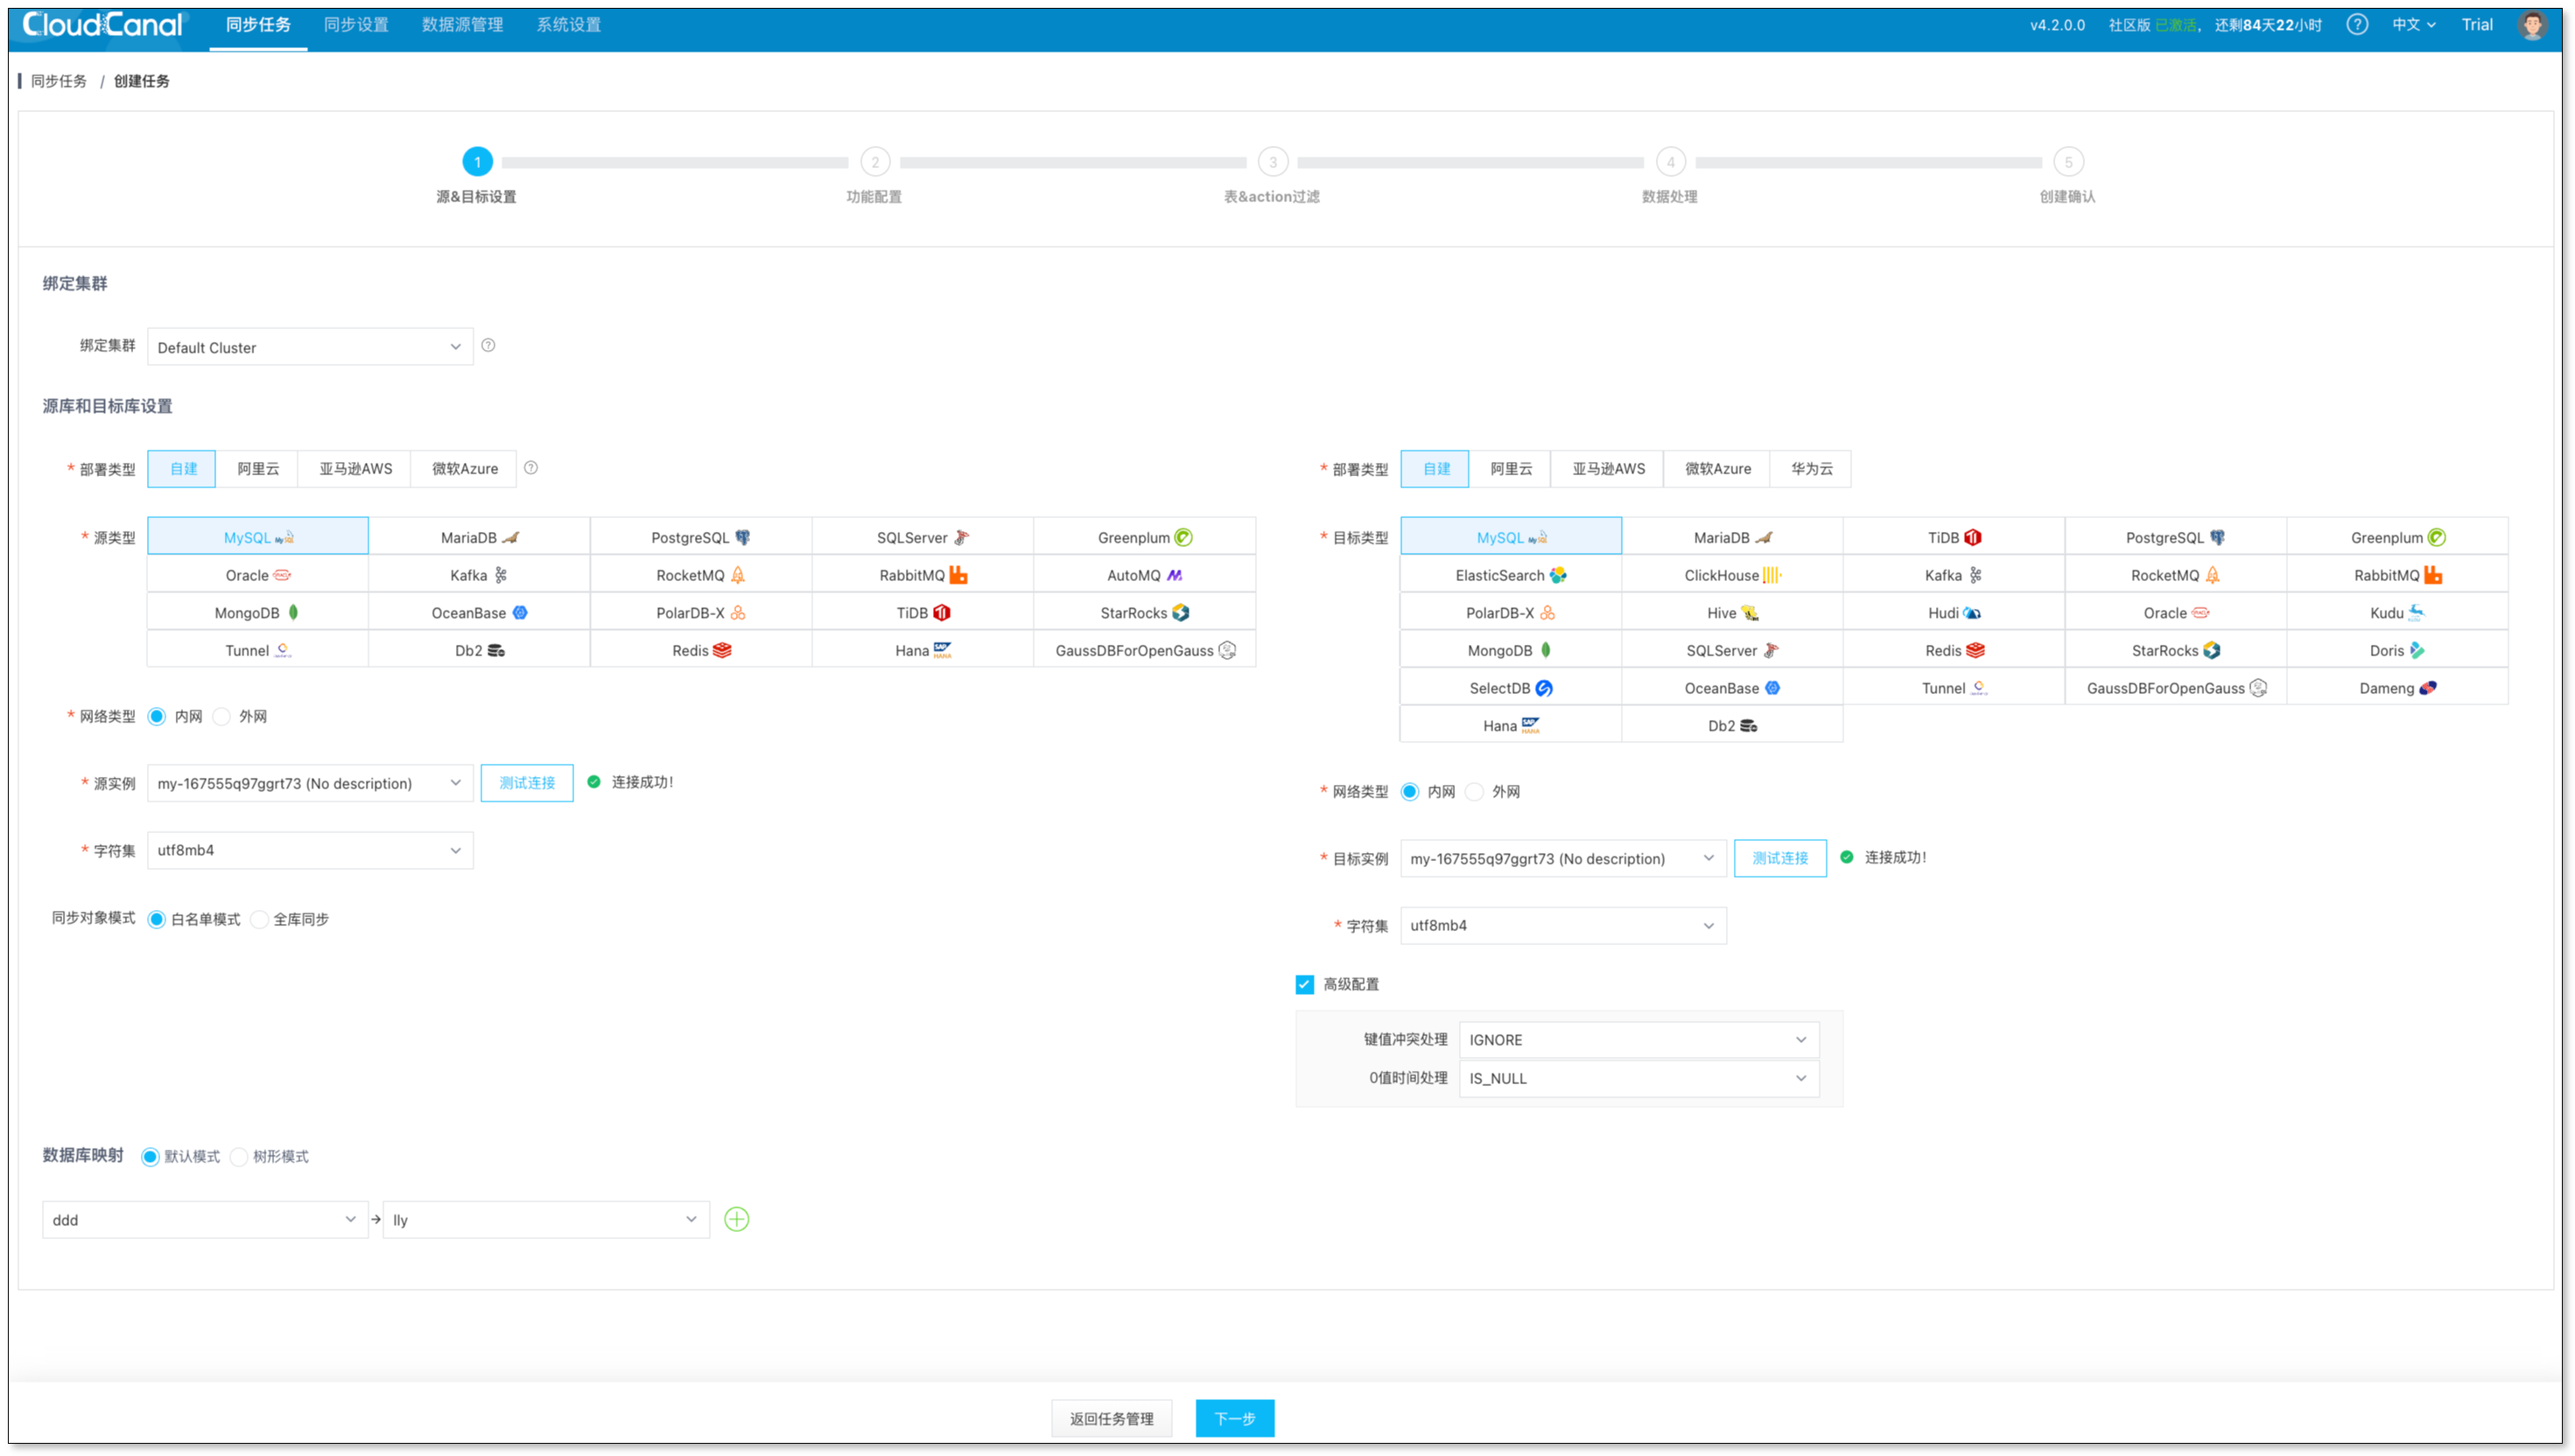Screen dimensions: 2575x1456
Task: Open target 字符集 utf8mb4 dropdown
Action: tap(1563, 925)
